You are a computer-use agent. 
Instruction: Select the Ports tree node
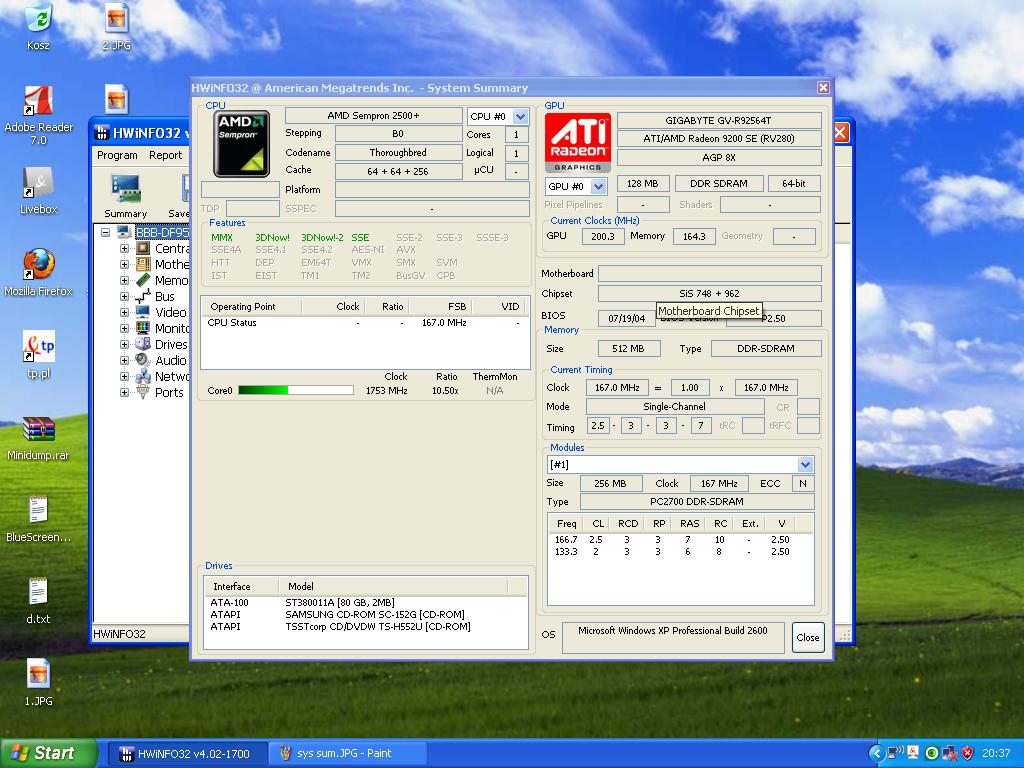tap(168, 392)
